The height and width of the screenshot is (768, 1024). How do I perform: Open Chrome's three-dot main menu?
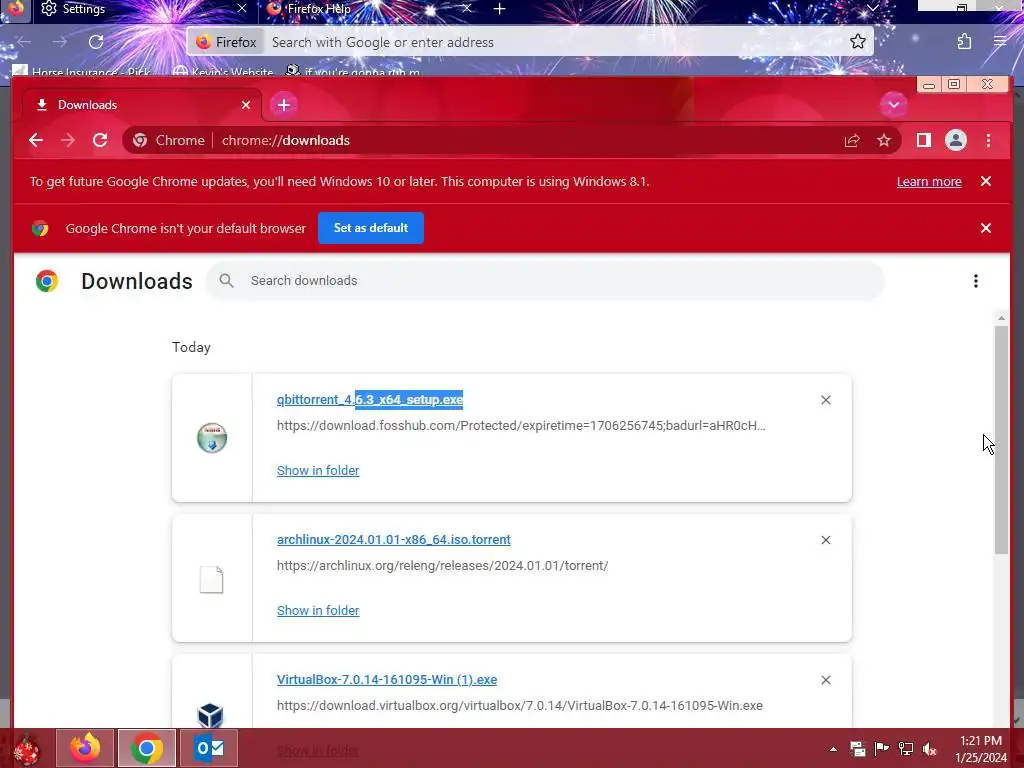click(988, 140)
